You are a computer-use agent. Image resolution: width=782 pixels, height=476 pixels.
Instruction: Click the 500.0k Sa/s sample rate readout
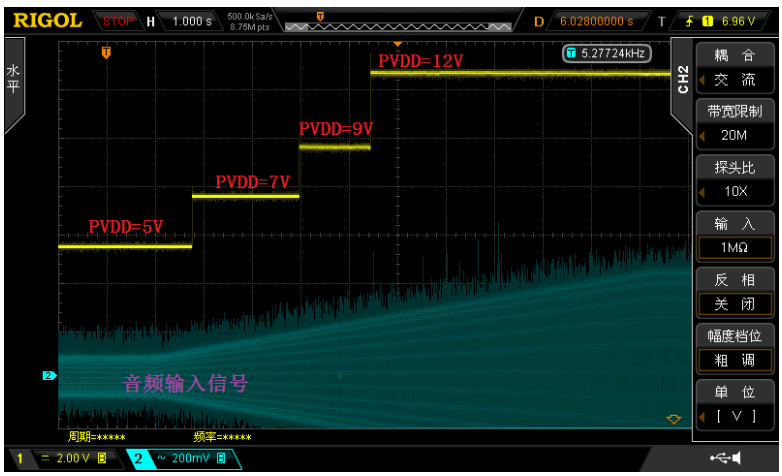point(250,16)
